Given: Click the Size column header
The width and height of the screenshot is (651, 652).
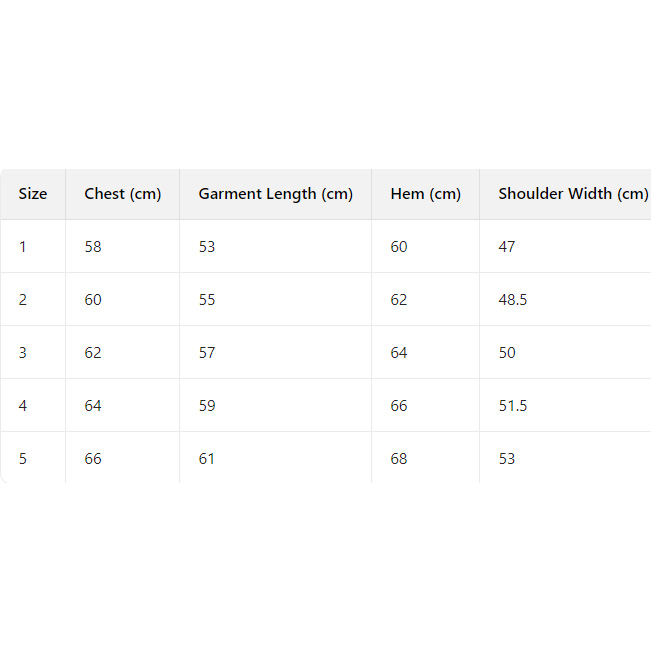Looking at the screenshot, I should pyautogui.click(x=33, y=194).
